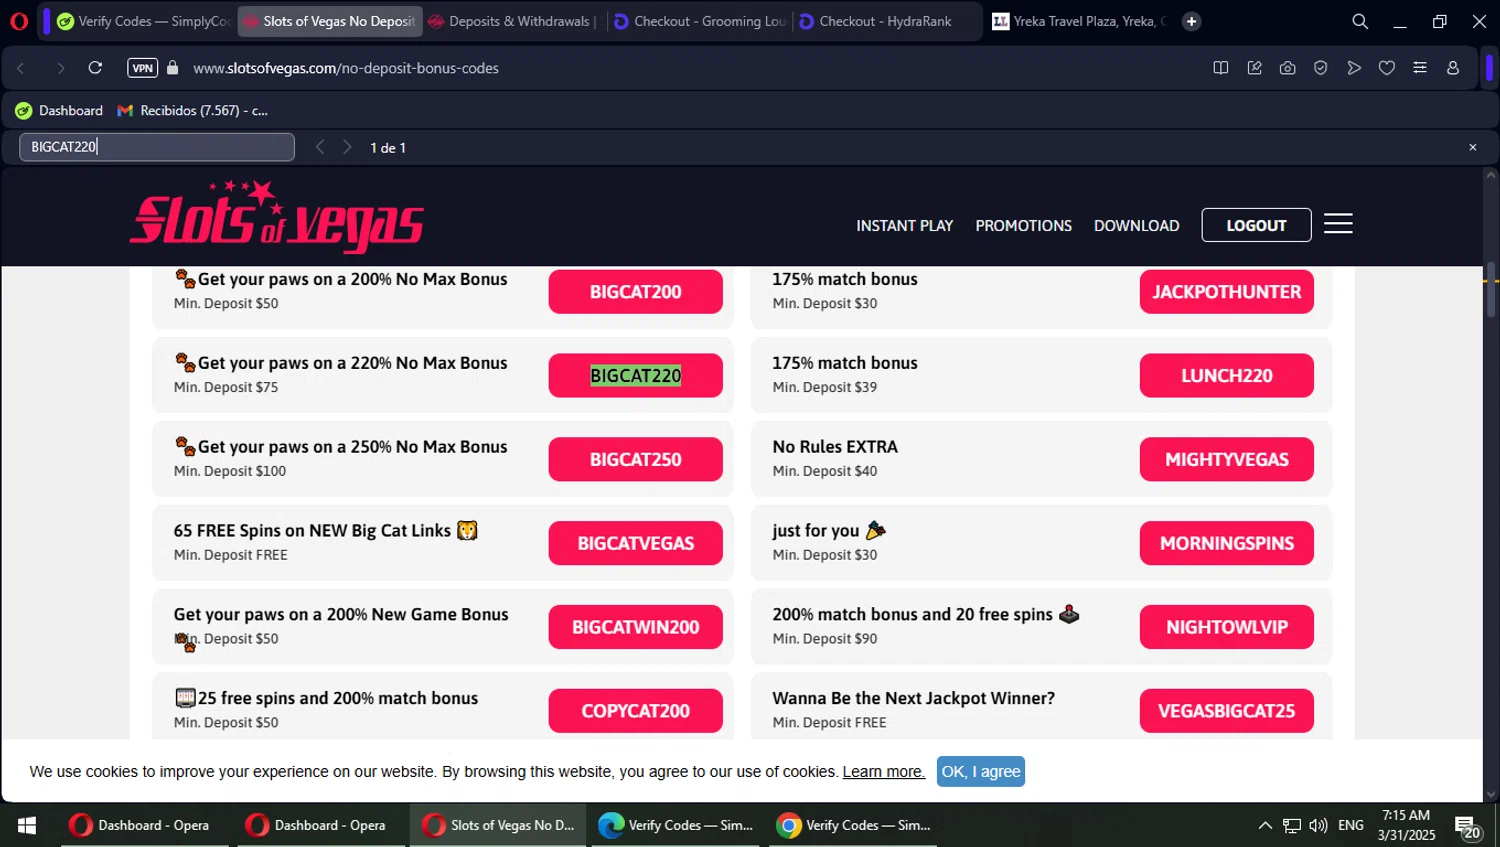Screen dimensions: 1500x847
Task: Click the heart bookmark icon
Action: pyautogui.click(x=1387, y=68)
